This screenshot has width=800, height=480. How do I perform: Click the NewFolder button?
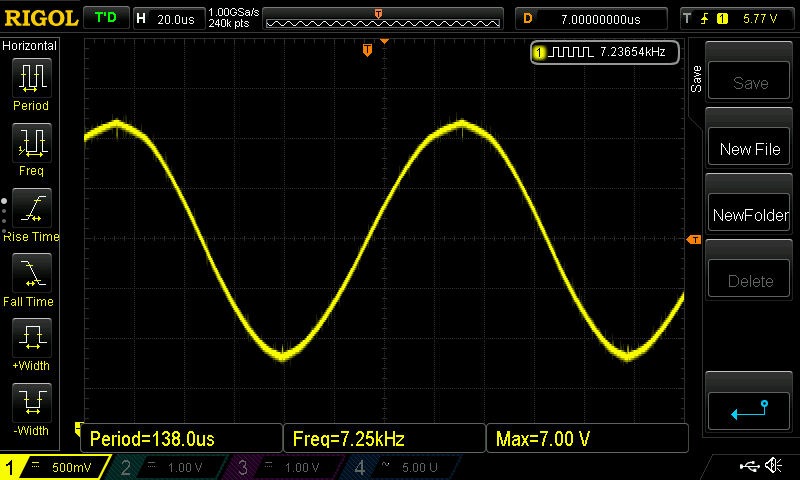point(749,212)
